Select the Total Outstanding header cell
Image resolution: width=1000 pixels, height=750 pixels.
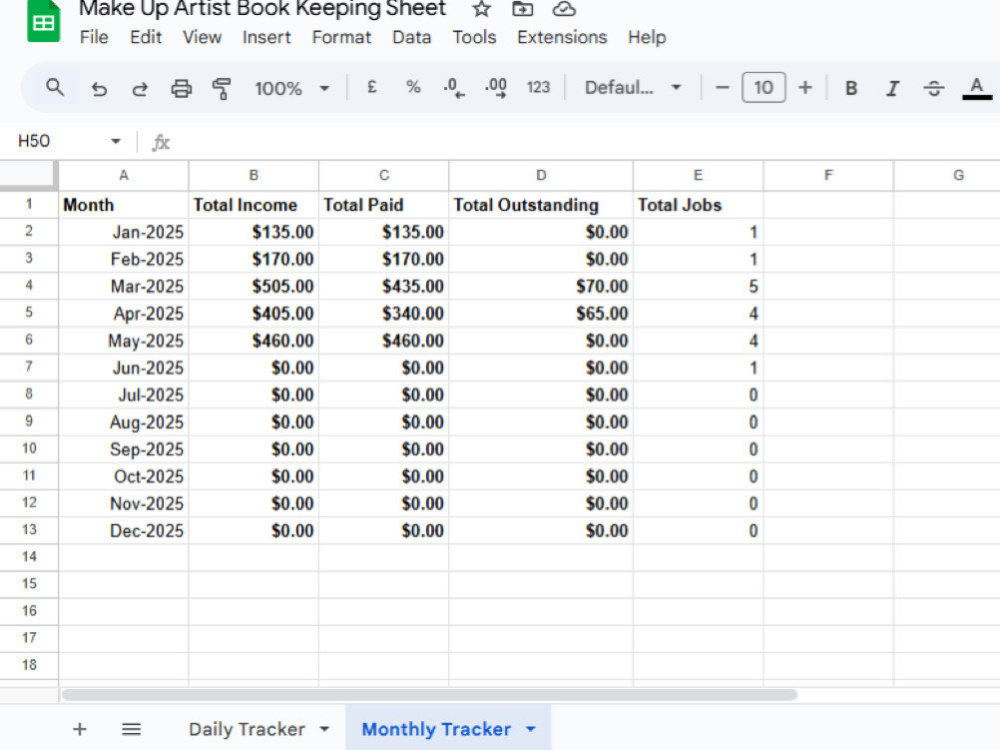coord(541,205)
